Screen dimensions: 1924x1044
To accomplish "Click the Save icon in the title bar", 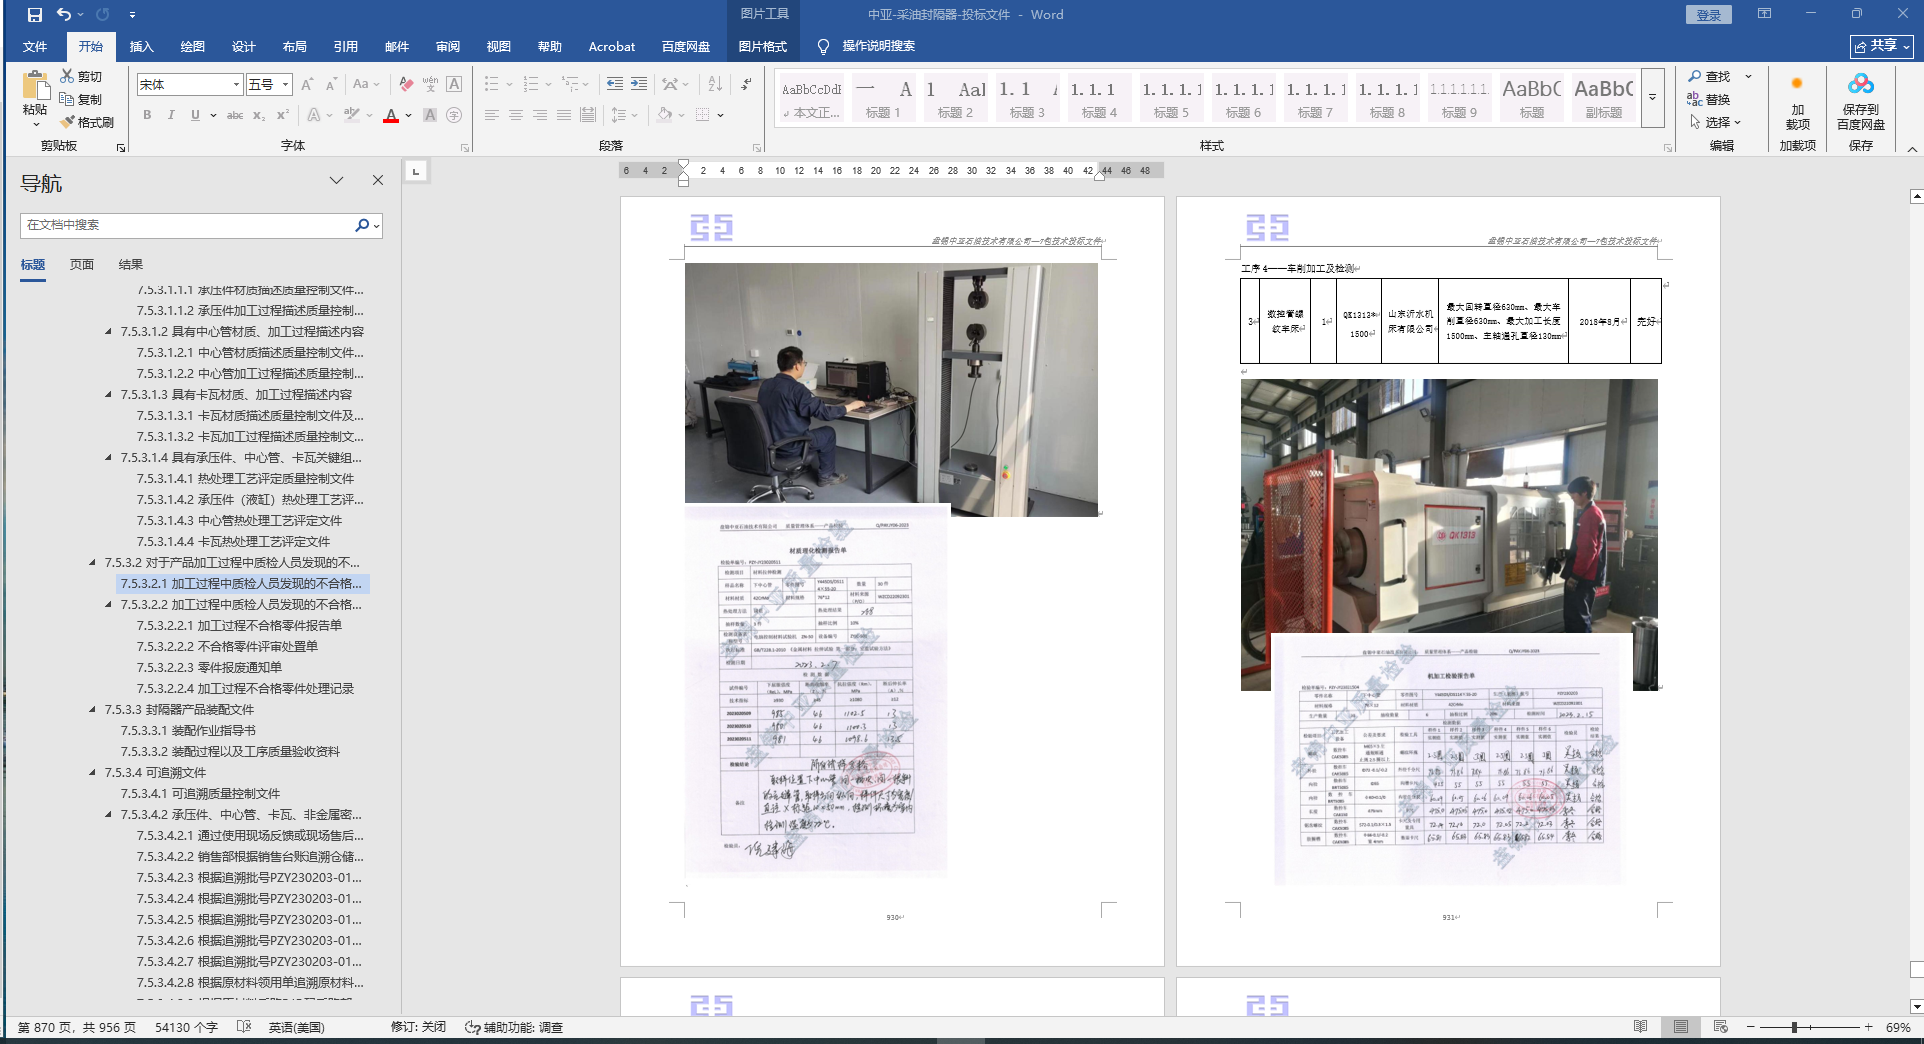I will [x=35, y=15].
